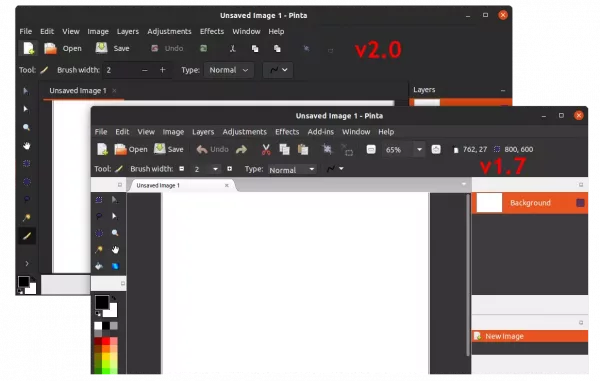This screenshot has width=600, height=381.
Task: Increase brush width with the plus button
Action: click(163, 70)
